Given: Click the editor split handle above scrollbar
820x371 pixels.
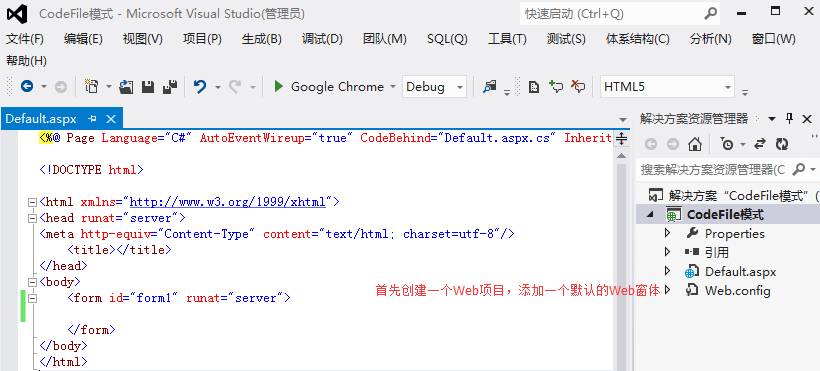Looking at the screenshot, I should [621, 139].
